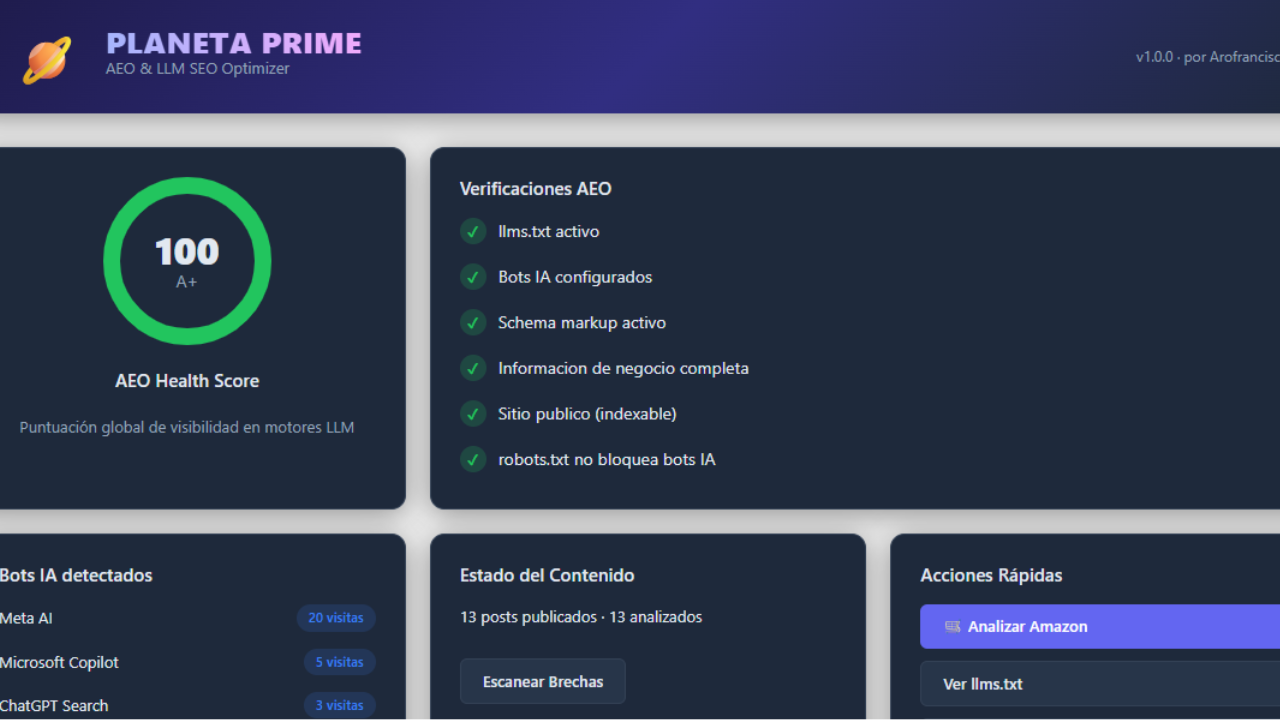This screenshot has width=1280, height=720.
Task: Click the A+ grade label
Action: click(x=187, y=282)
